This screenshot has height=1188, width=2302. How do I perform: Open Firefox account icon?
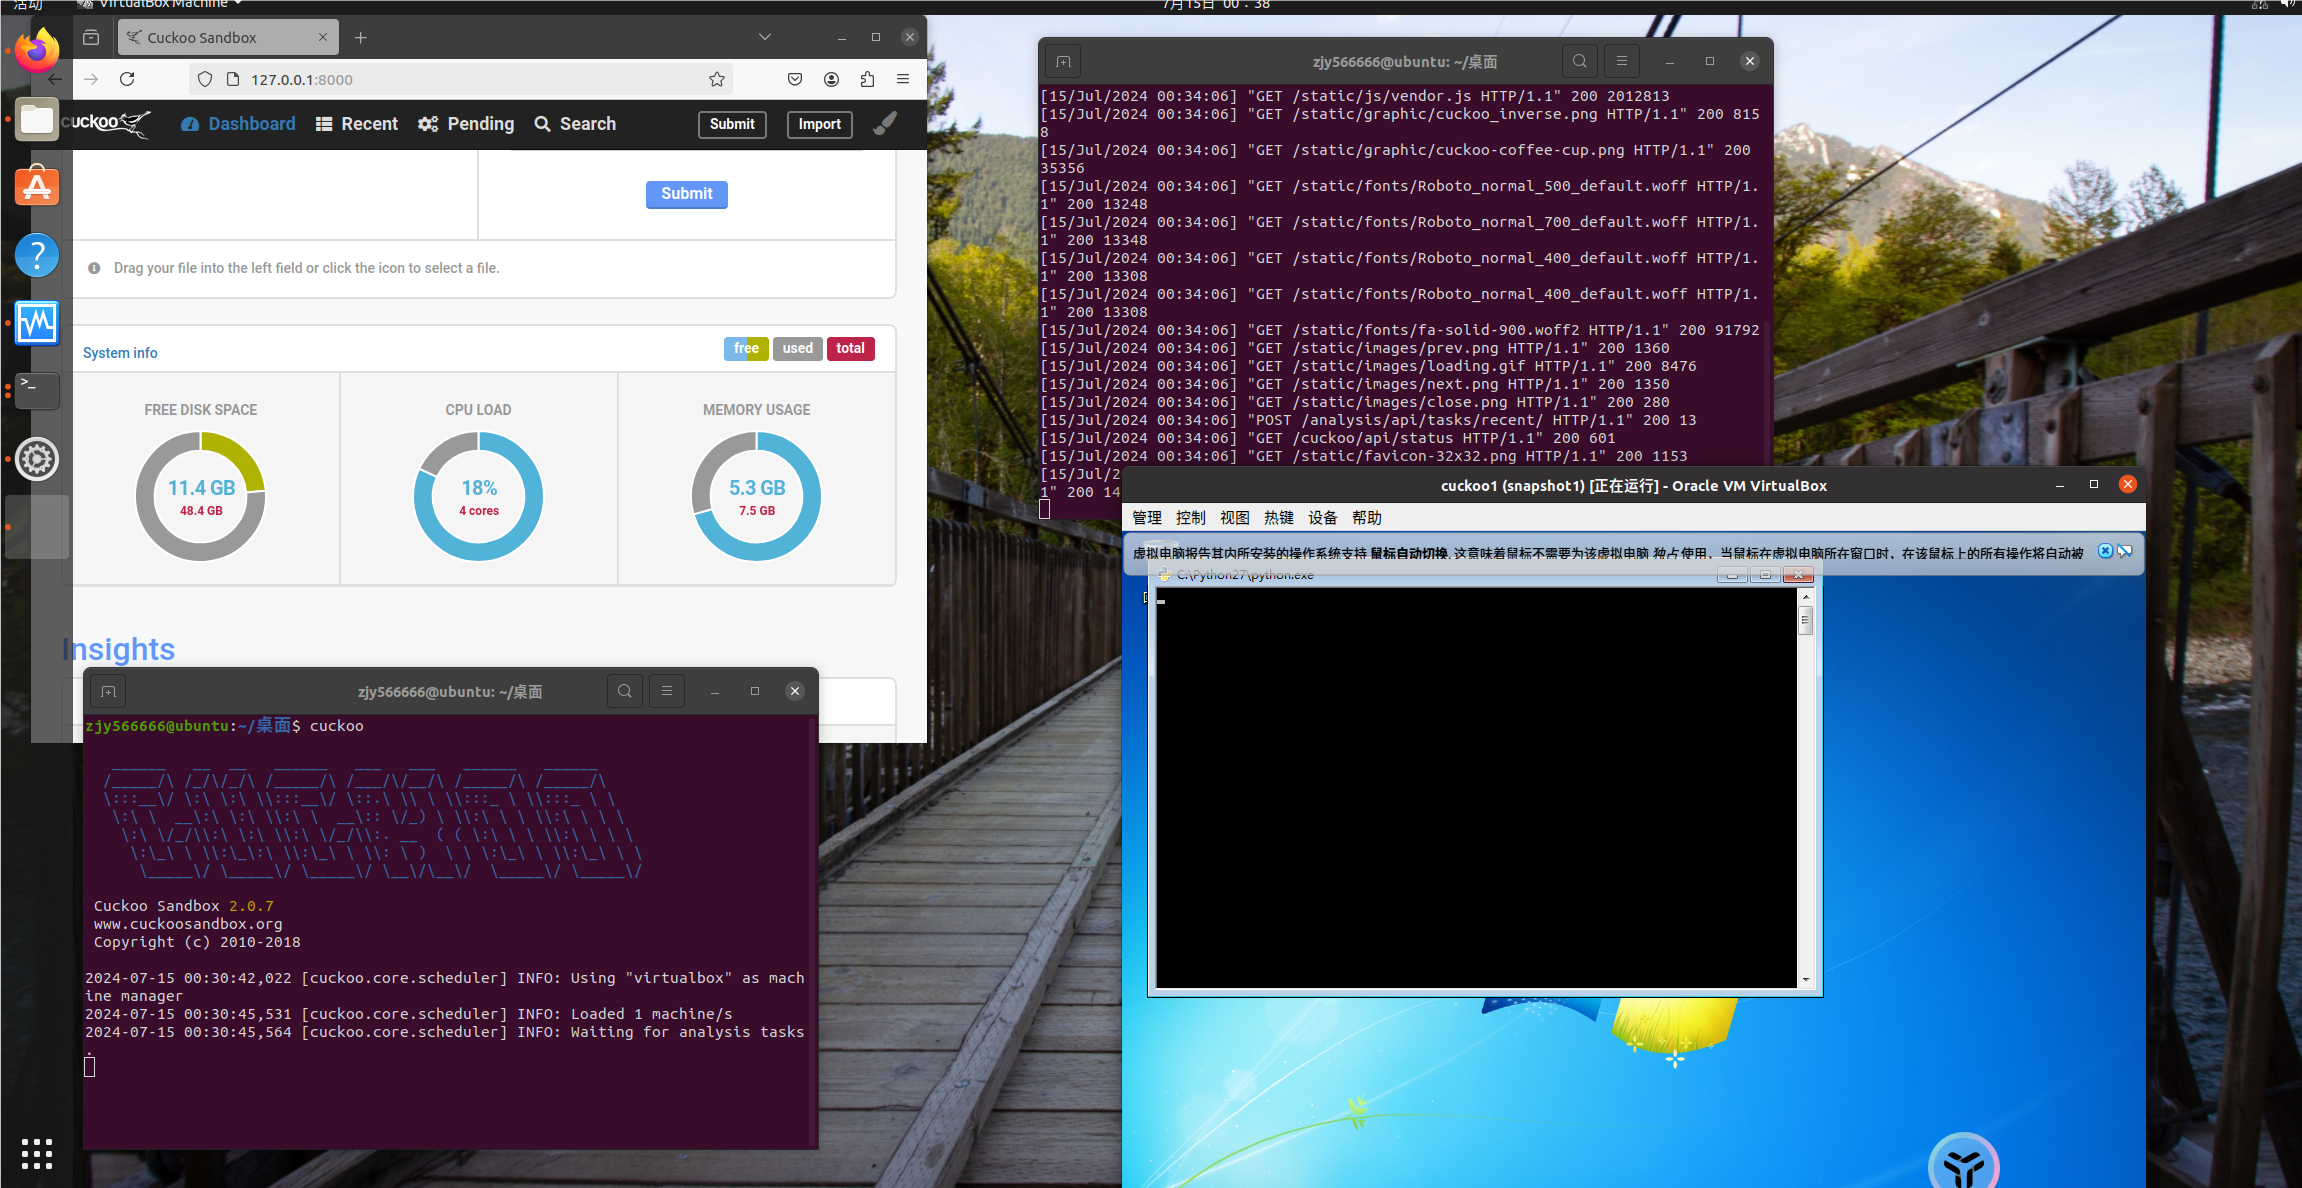[x=831, y=79]
